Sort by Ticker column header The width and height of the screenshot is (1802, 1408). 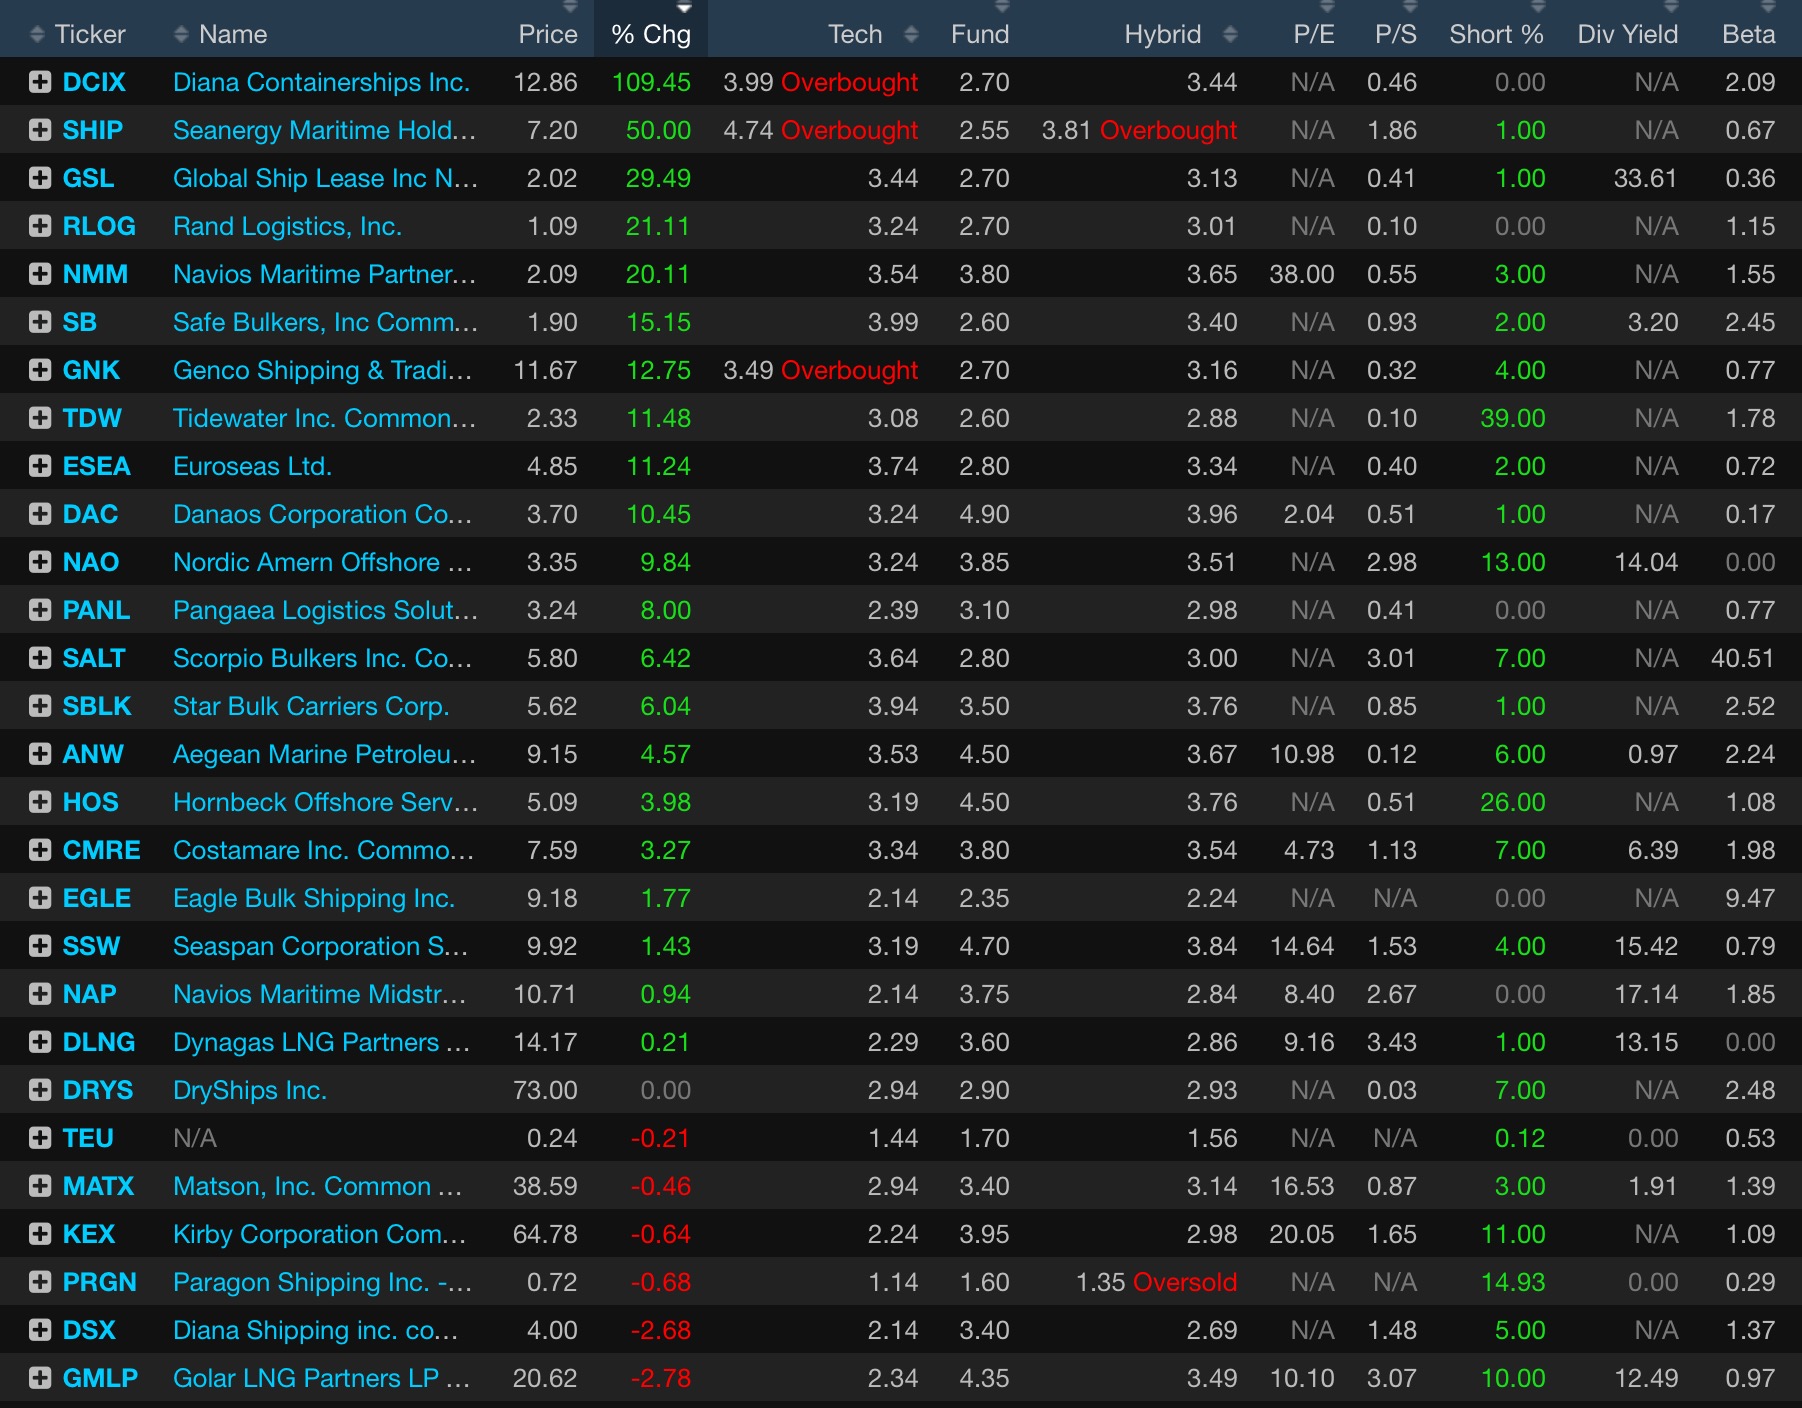90,34
